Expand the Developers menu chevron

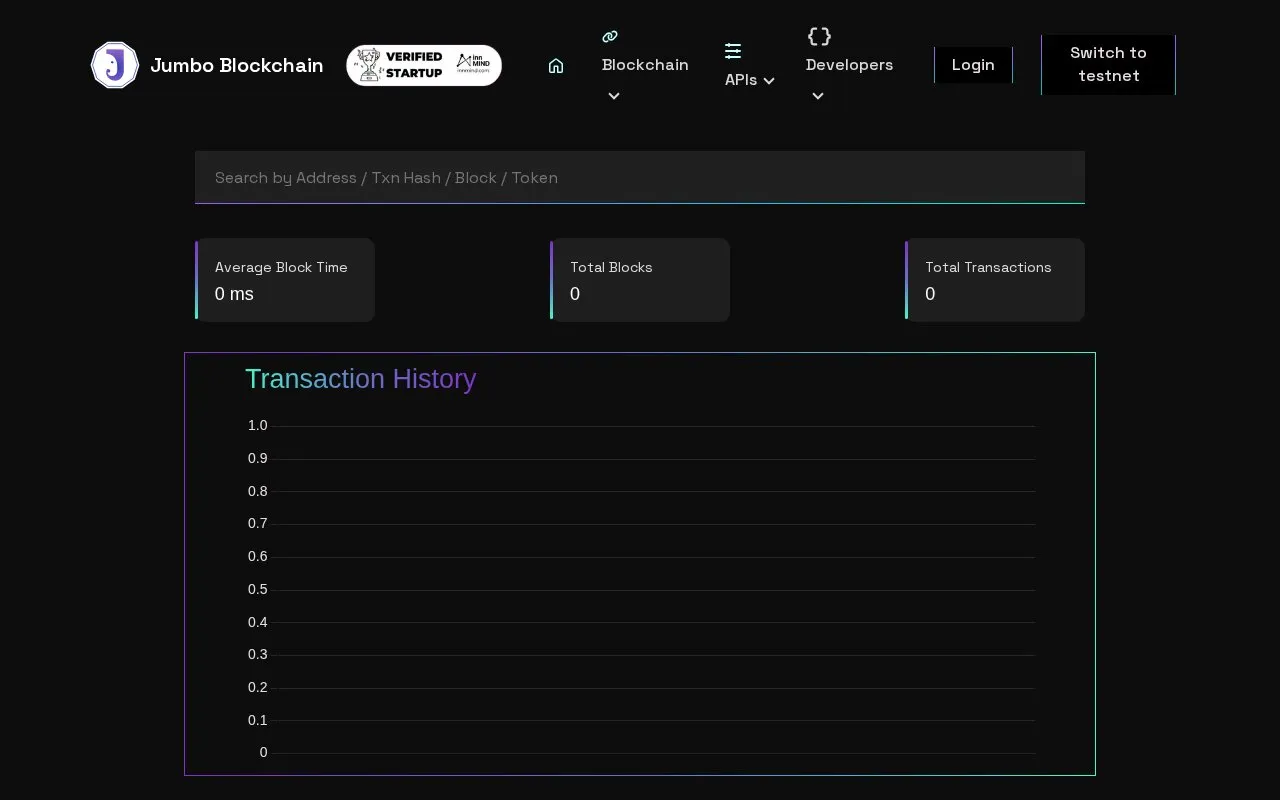click(818, 96)
